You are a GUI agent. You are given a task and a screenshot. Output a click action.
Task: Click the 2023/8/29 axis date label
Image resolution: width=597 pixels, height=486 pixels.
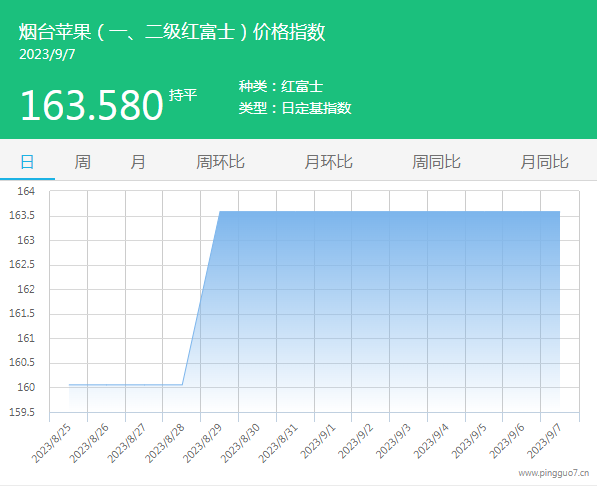(203, 444)
